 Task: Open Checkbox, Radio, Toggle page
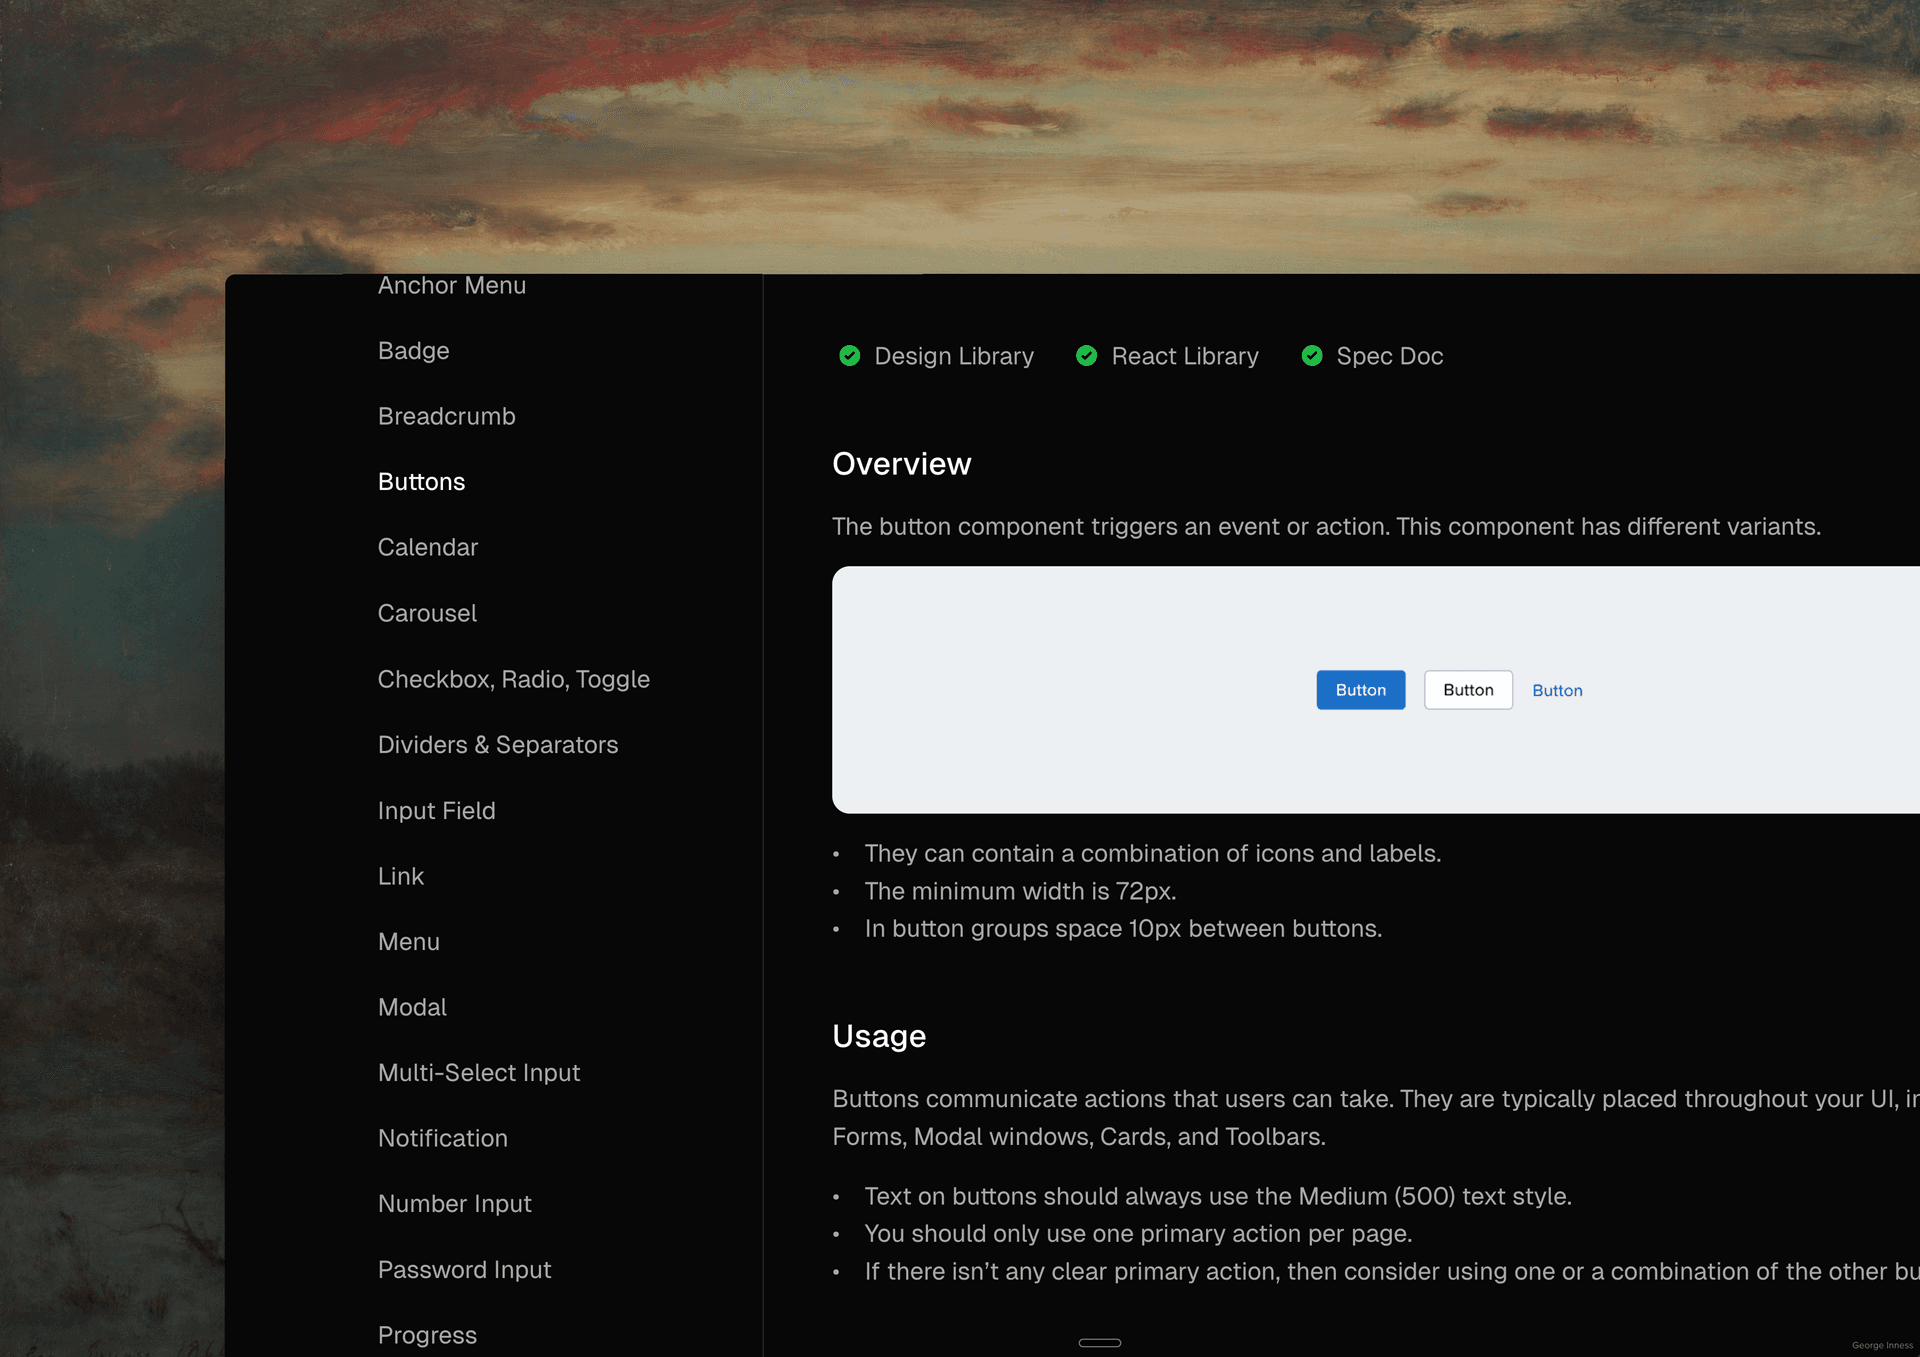coord(513,679)
